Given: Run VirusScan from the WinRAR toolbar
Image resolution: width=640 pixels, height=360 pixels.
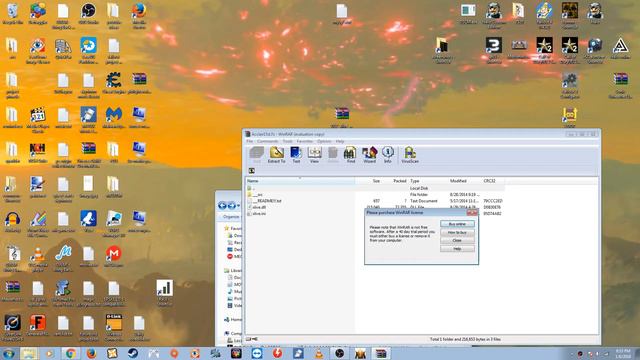Looking at the screenshot, I should pyautogui.click(x=410, y=155).
